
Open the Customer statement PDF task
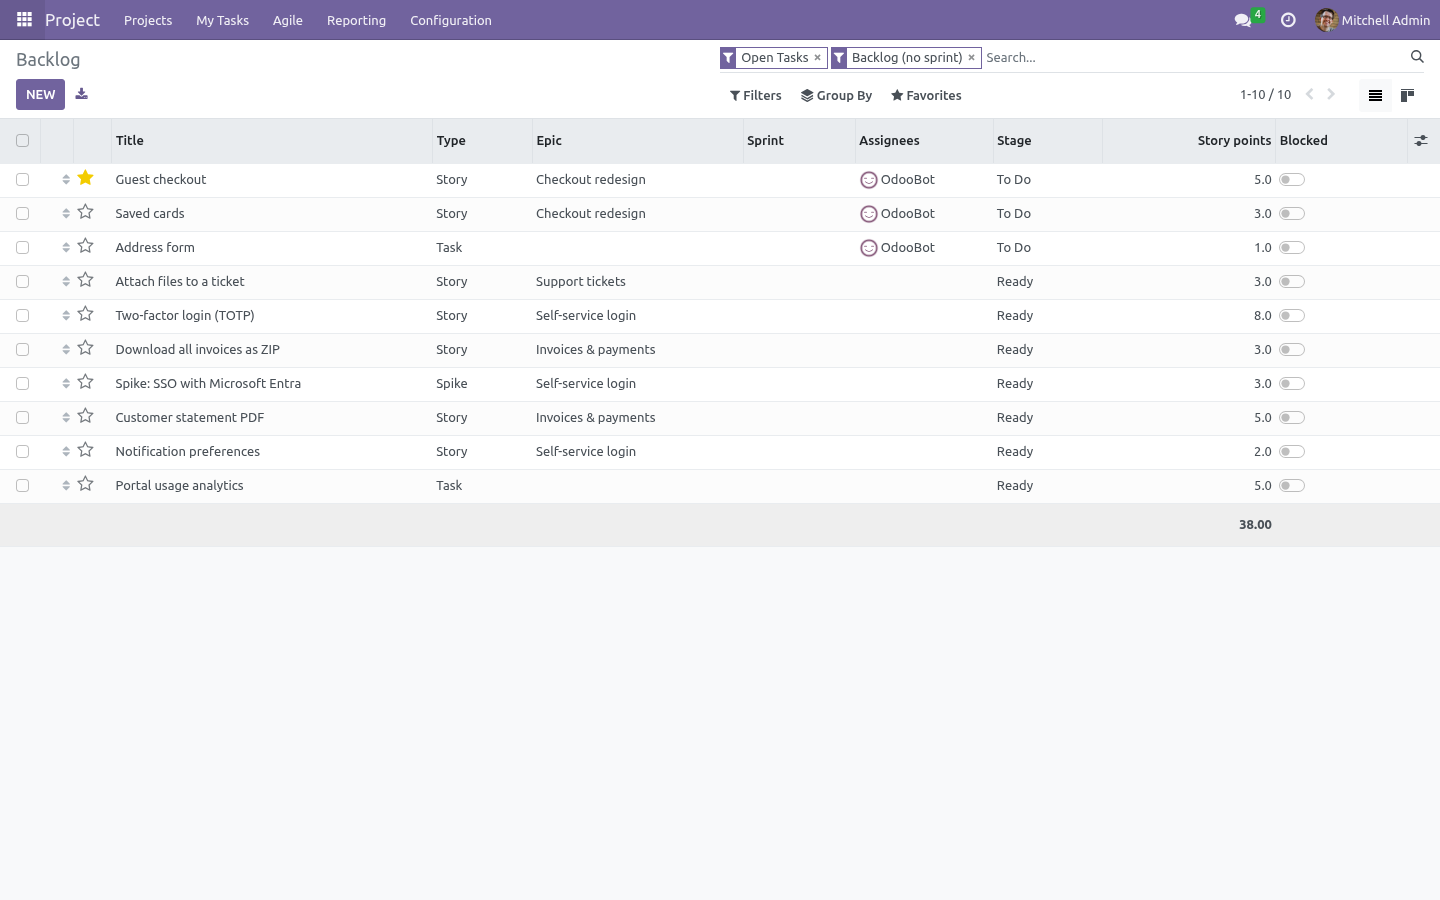point(190,418)
